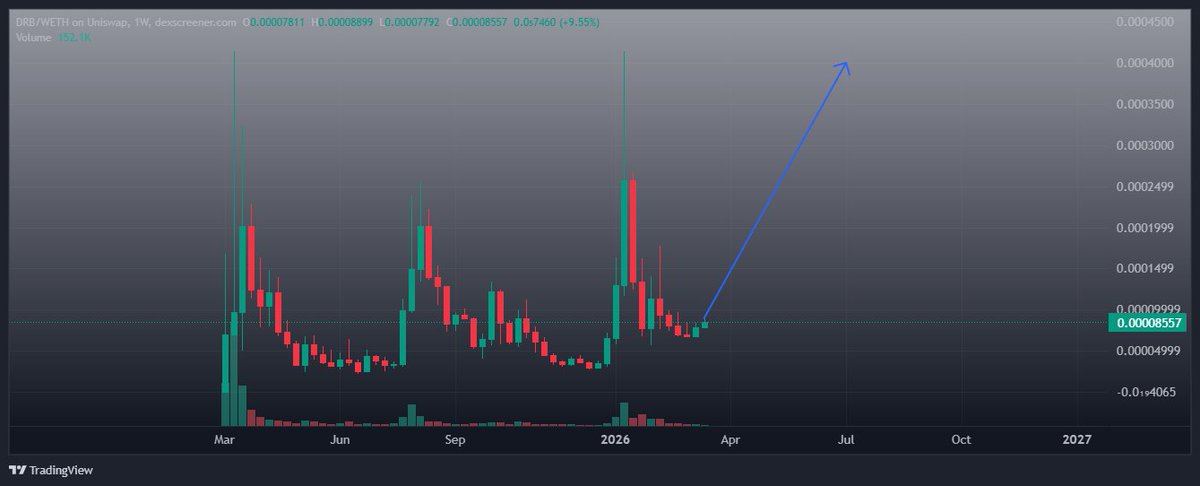Screen dimensions: 1200x486
Task: Click the Apr time axis label
Action: [x=731, y=439]
